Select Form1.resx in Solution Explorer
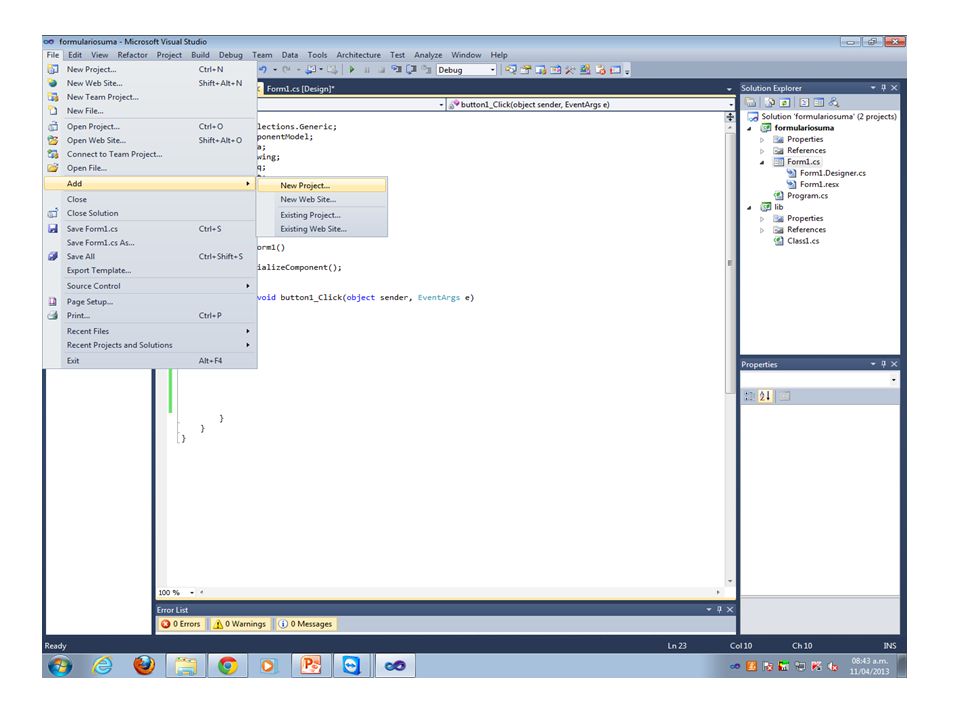Image resolution: width=960 pixels, height=720 pixels. [819, 184]
